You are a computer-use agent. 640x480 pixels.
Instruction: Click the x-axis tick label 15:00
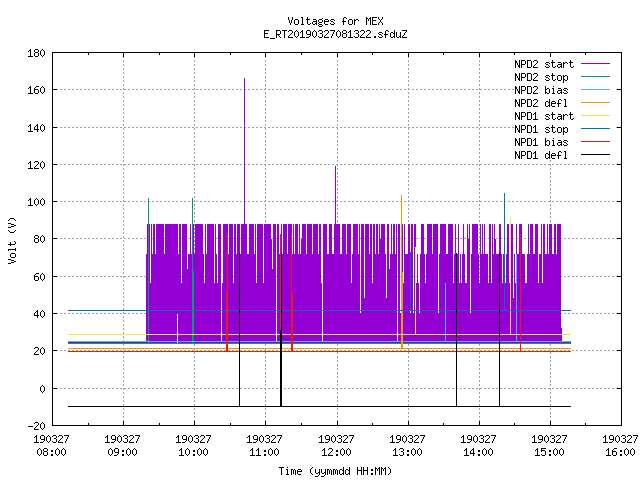(549, 452)
